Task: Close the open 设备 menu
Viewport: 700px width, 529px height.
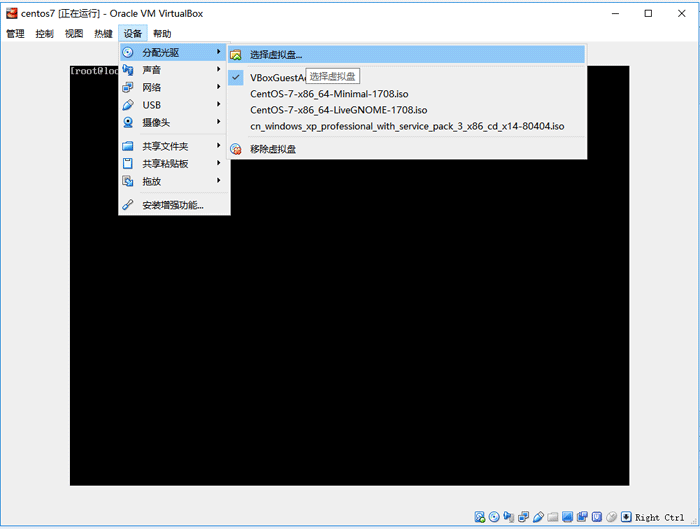Action: [133, 33]
